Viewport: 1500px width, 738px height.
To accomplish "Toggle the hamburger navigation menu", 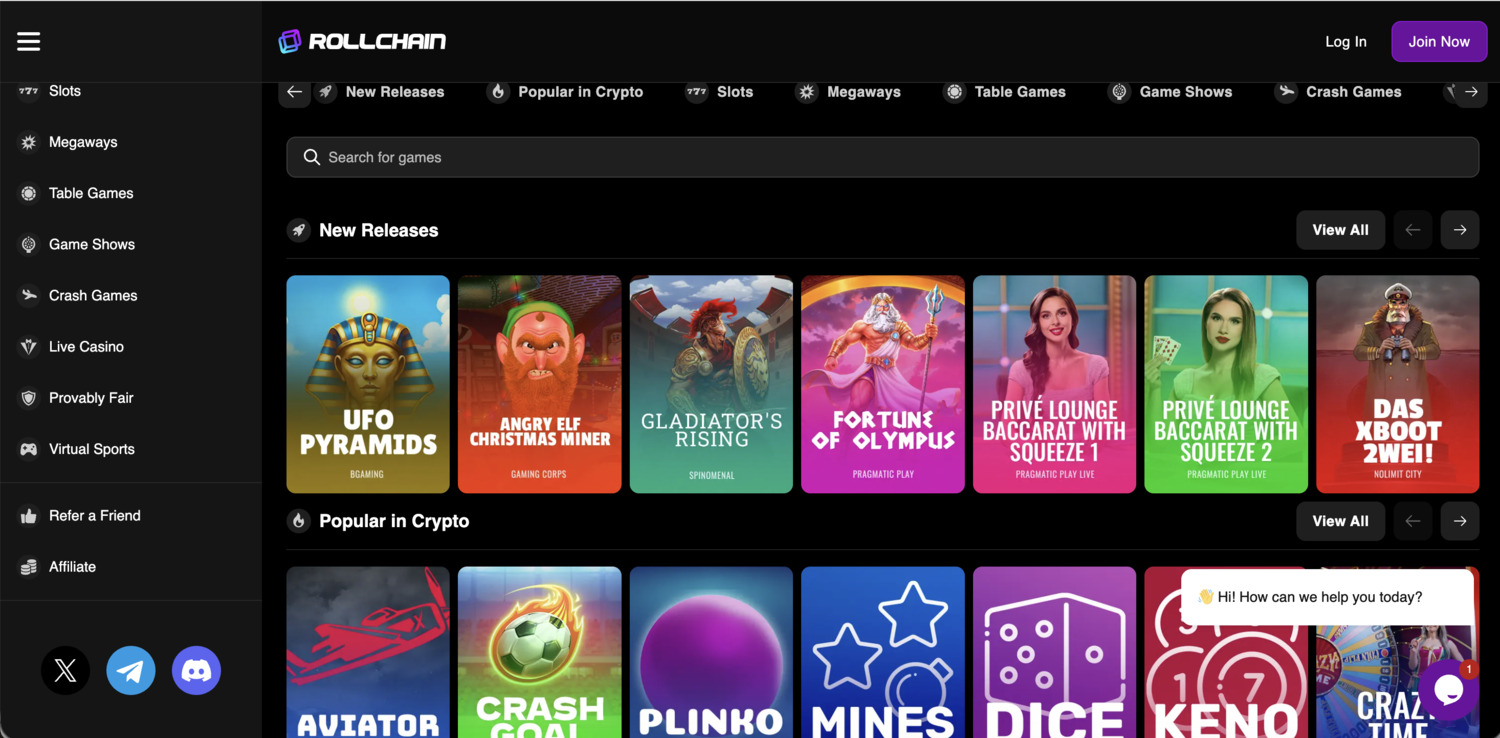I will pos(28,41).
